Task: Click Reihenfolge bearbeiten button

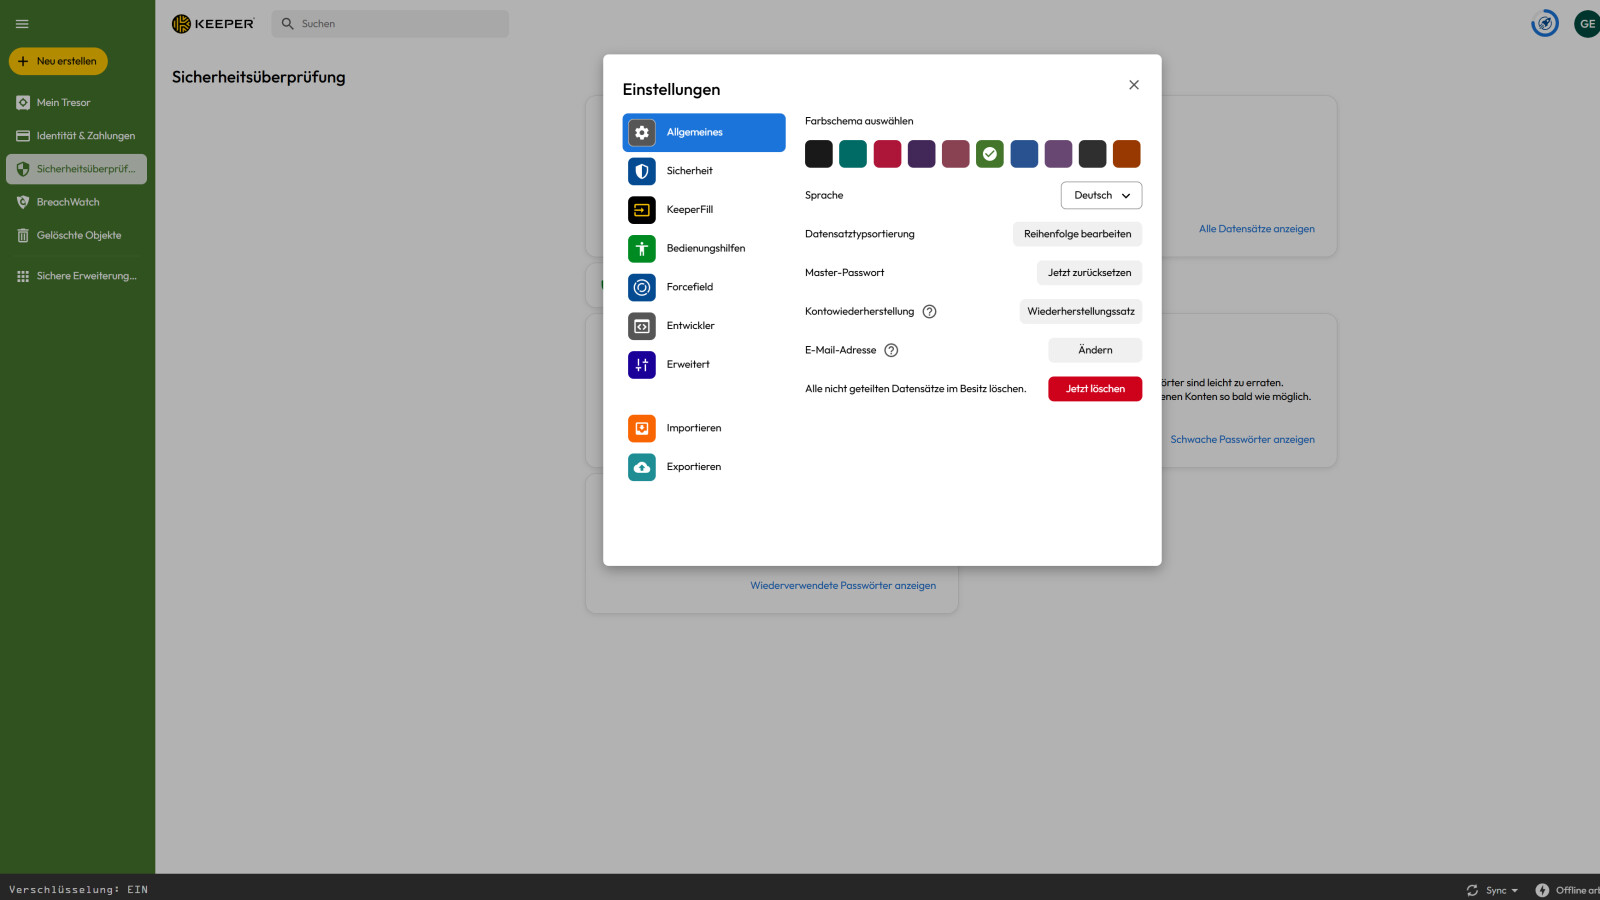Action: pos(1077,234)
